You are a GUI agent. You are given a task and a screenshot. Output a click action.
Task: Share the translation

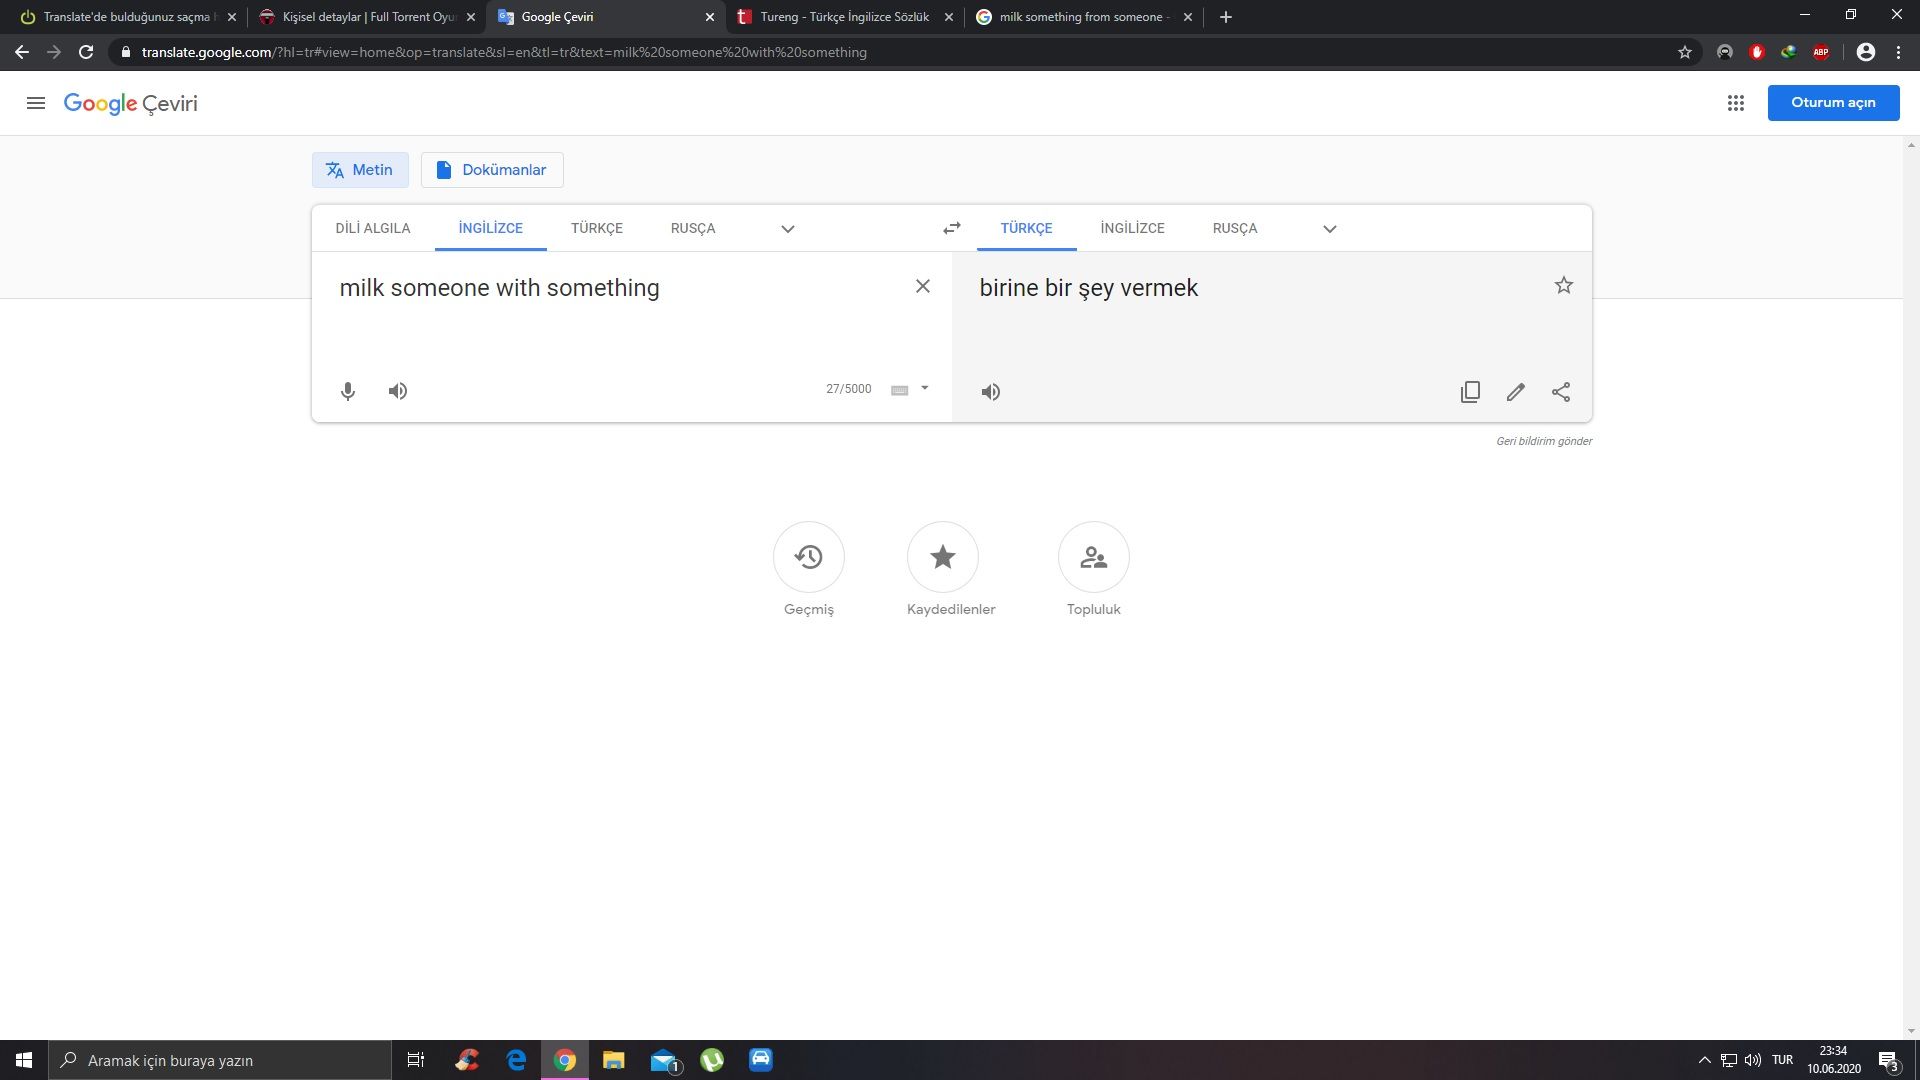point(1561,392)
